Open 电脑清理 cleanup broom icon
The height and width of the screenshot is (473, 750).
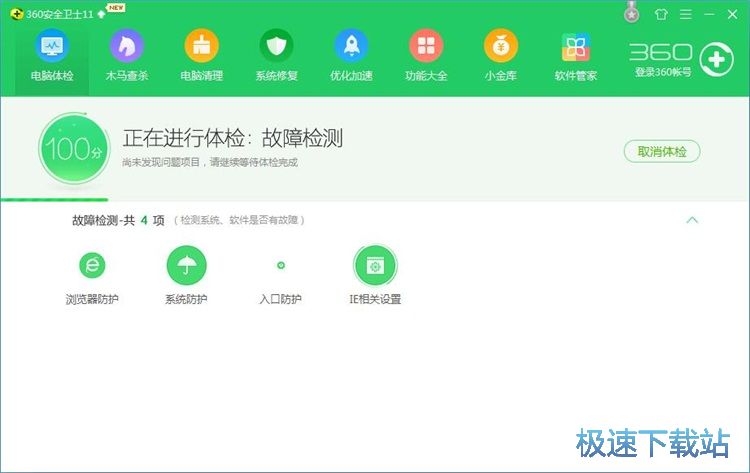point(201,46)
